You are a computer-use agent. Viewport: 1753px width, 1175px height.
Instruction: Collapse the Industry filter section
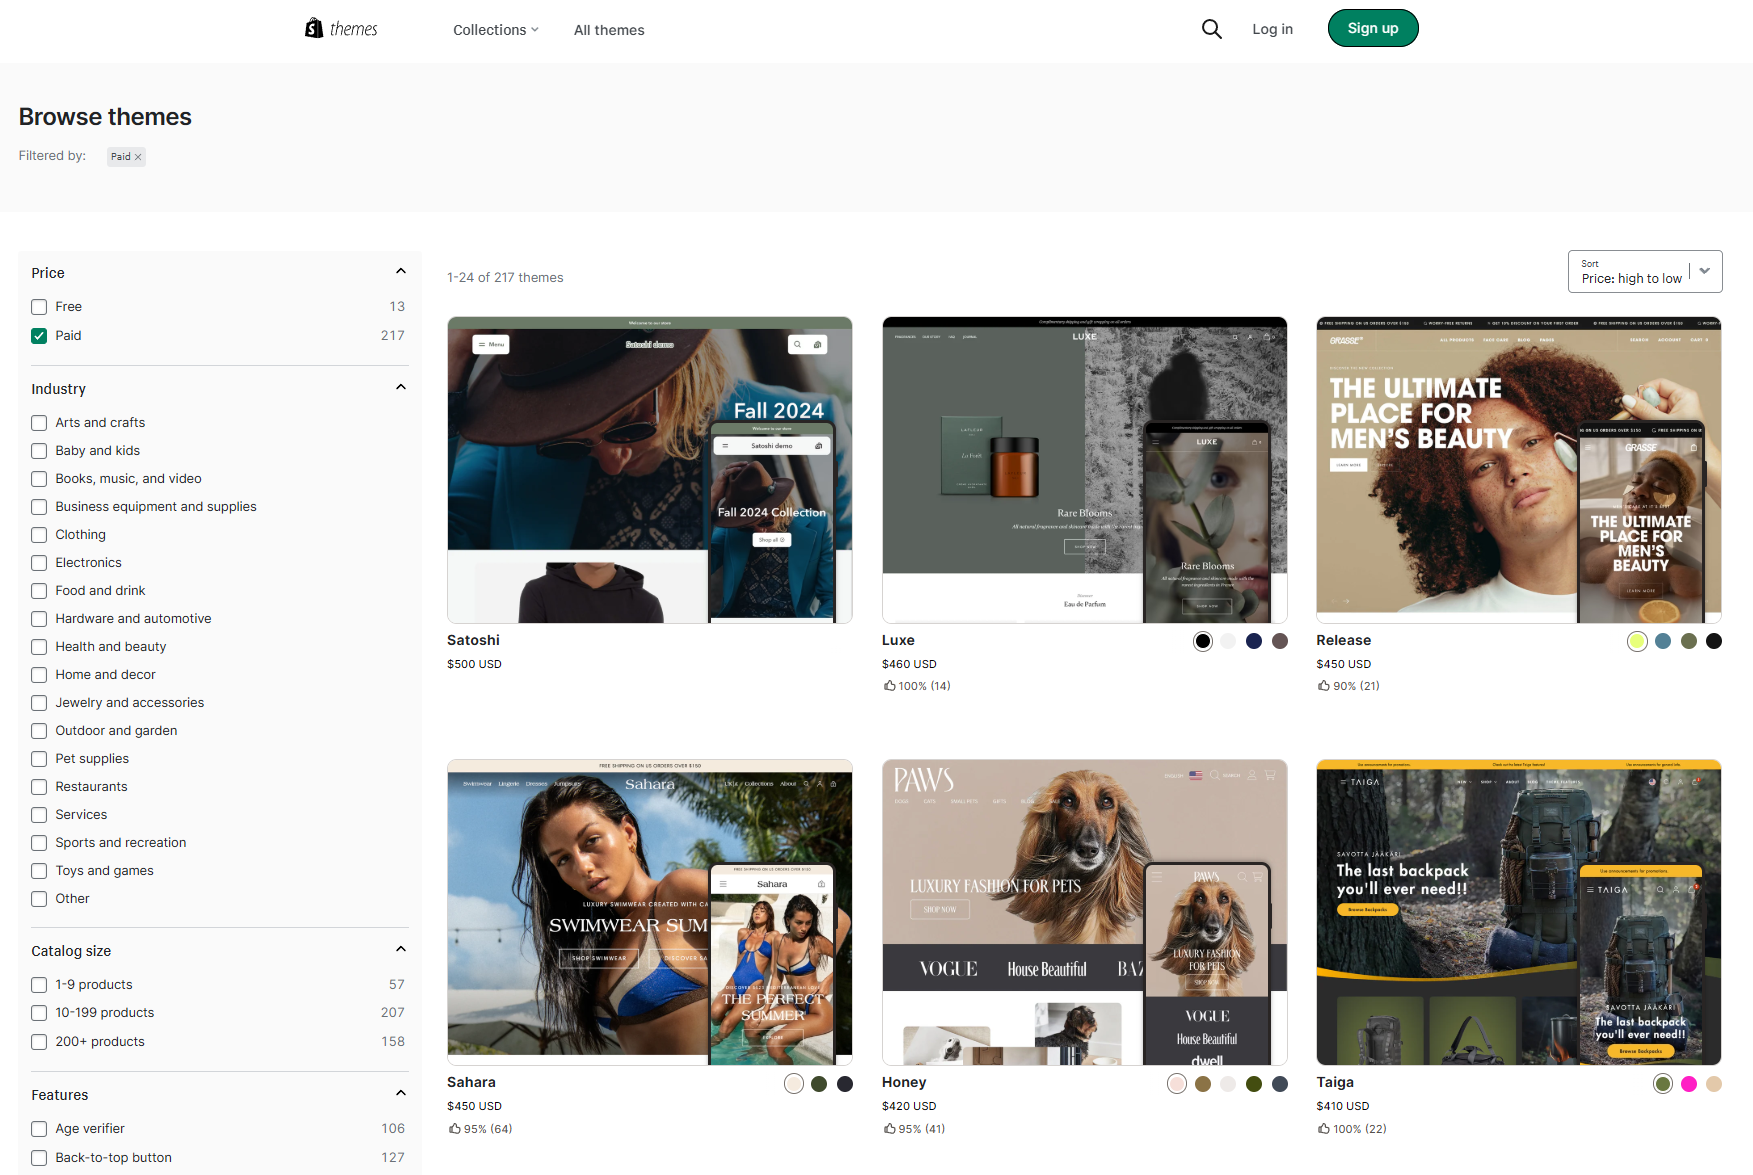tap(401, 388)
